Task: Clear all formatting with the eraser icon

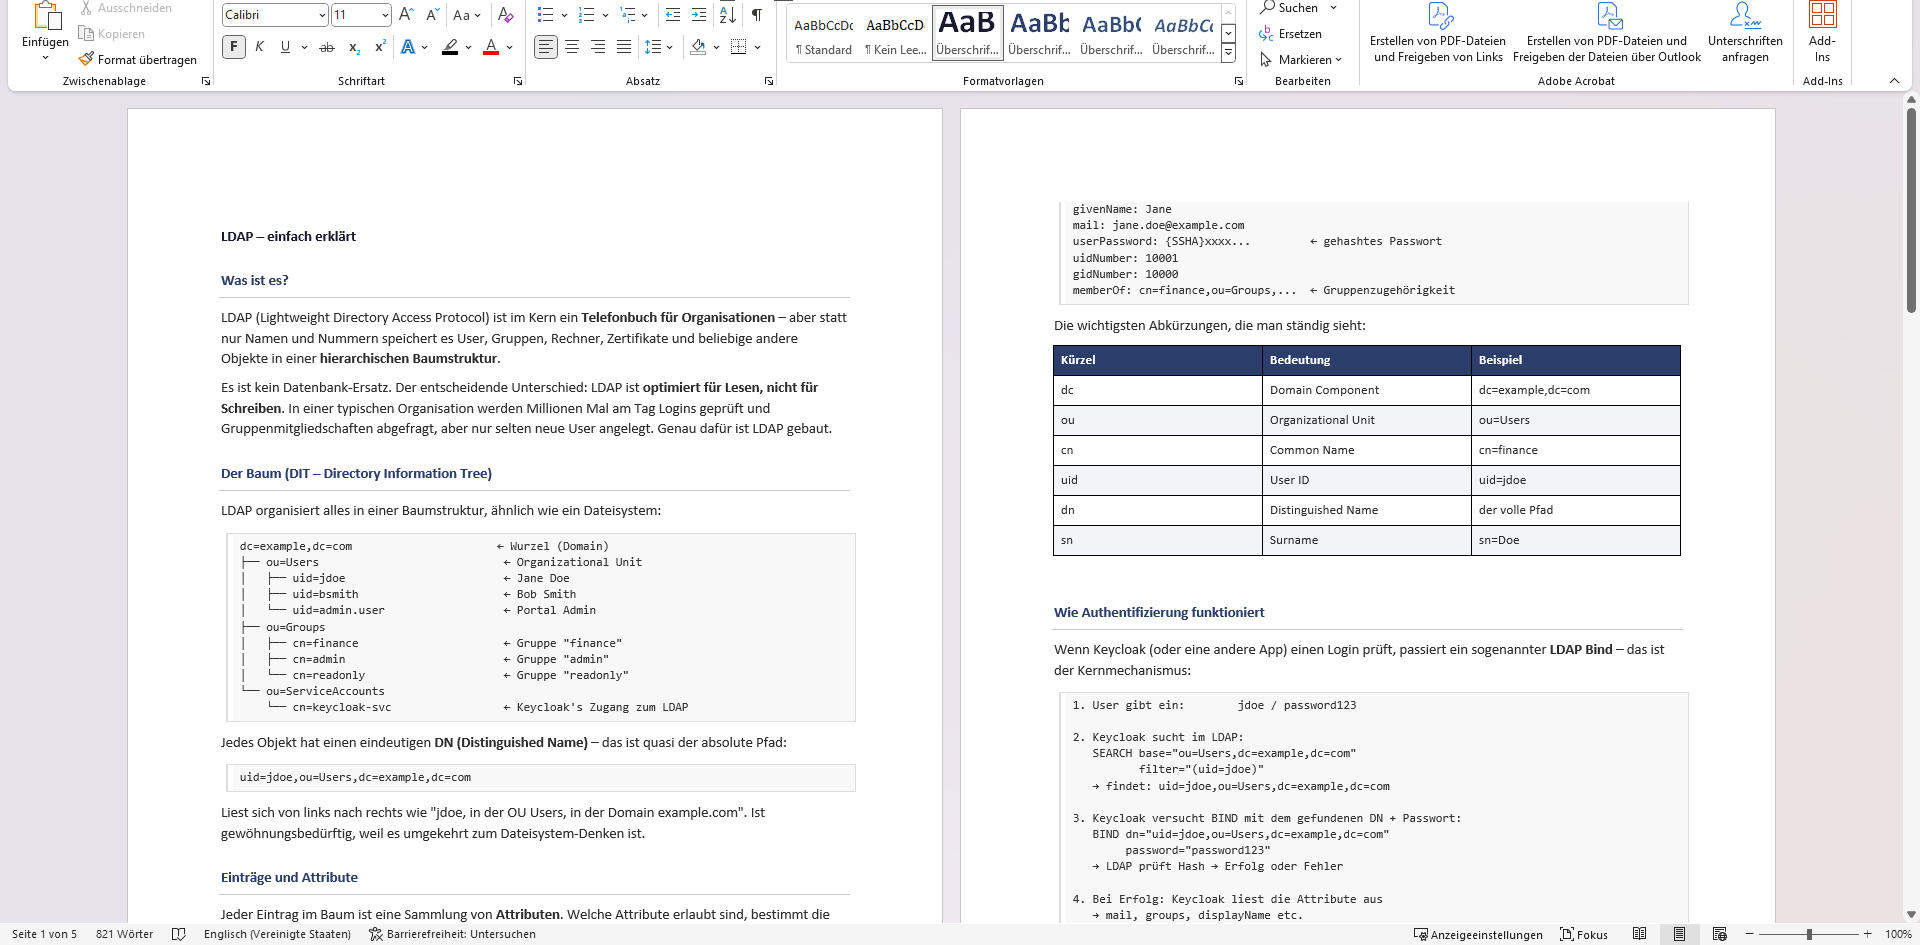Action: (x=506, y=15)
